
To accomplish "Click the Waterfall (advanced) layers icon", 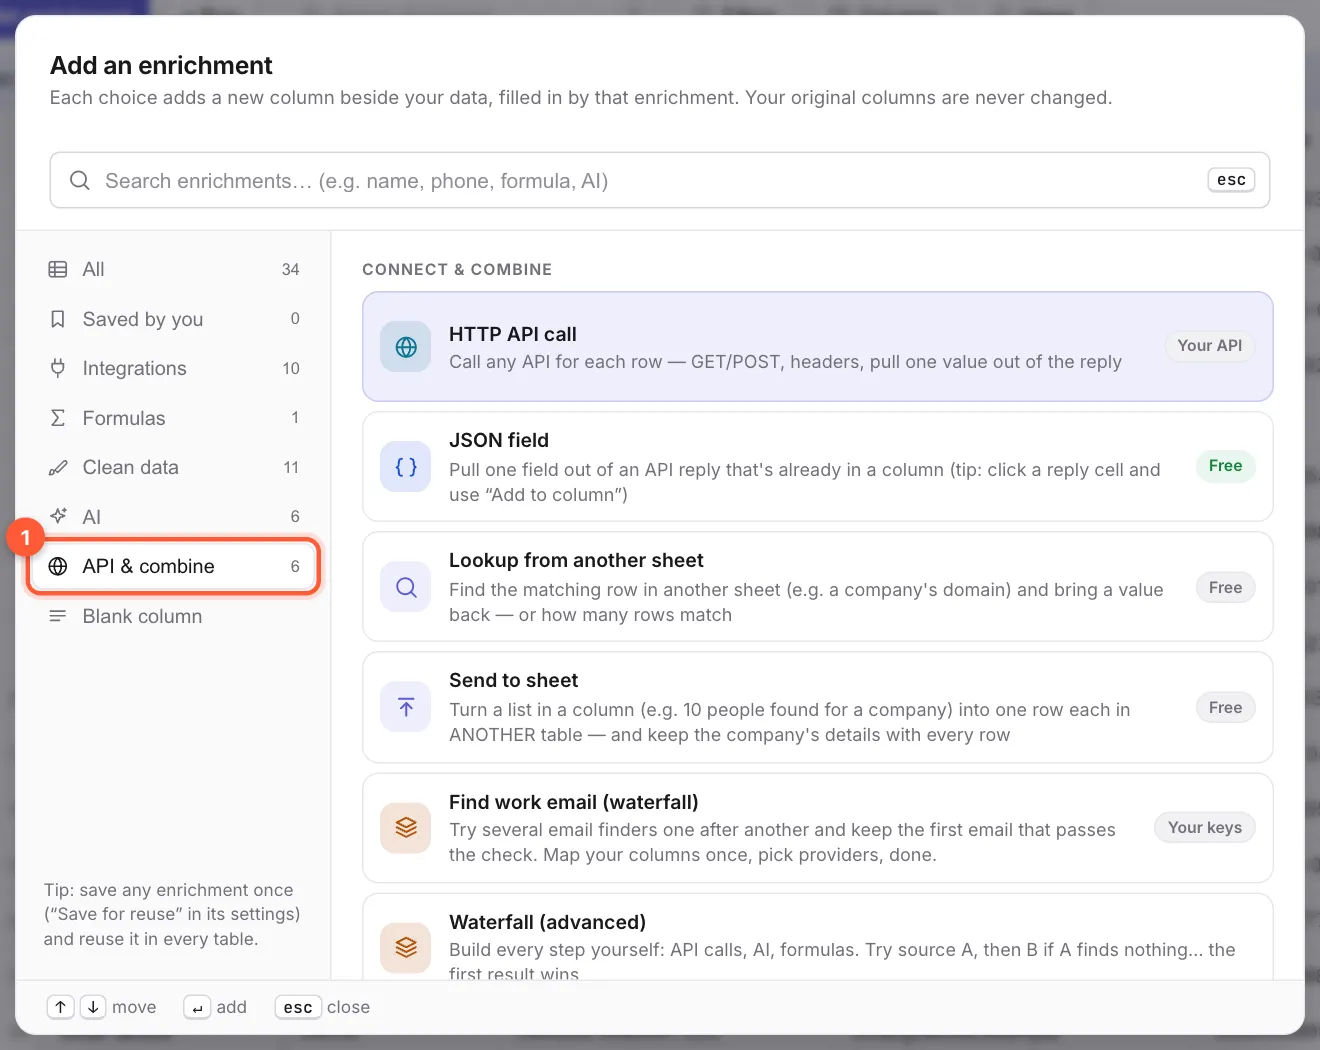I will [x=406, y=947].
